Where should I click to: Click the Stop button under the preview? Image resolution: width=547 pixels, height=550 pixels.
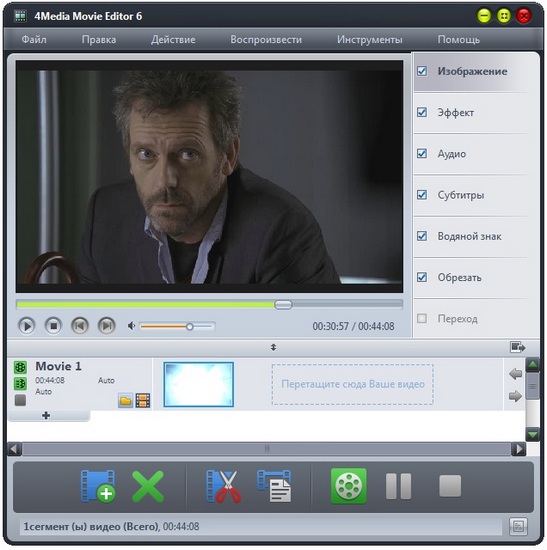53,326
